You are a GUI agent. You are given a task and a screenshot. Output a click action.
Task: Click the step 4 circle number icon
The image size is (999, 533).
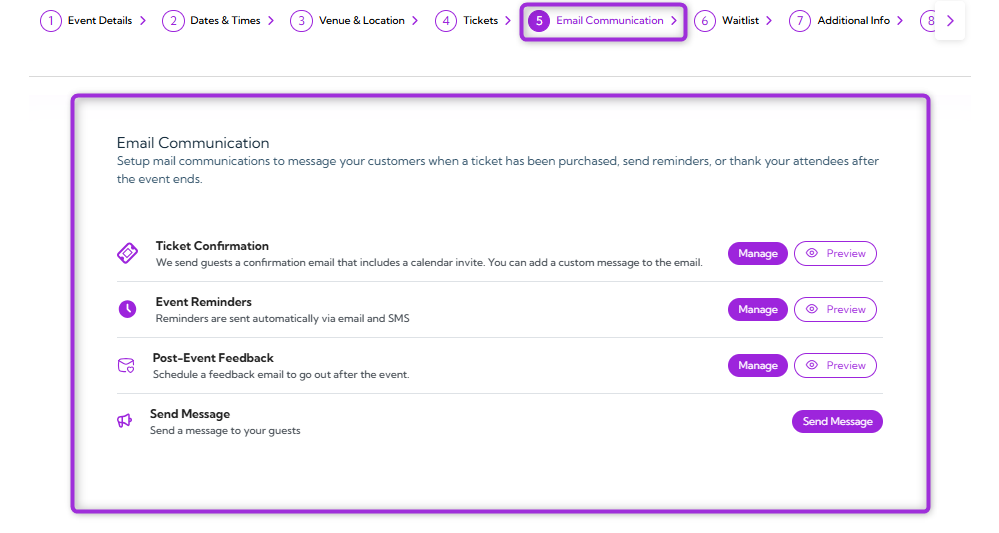(446, 21)
